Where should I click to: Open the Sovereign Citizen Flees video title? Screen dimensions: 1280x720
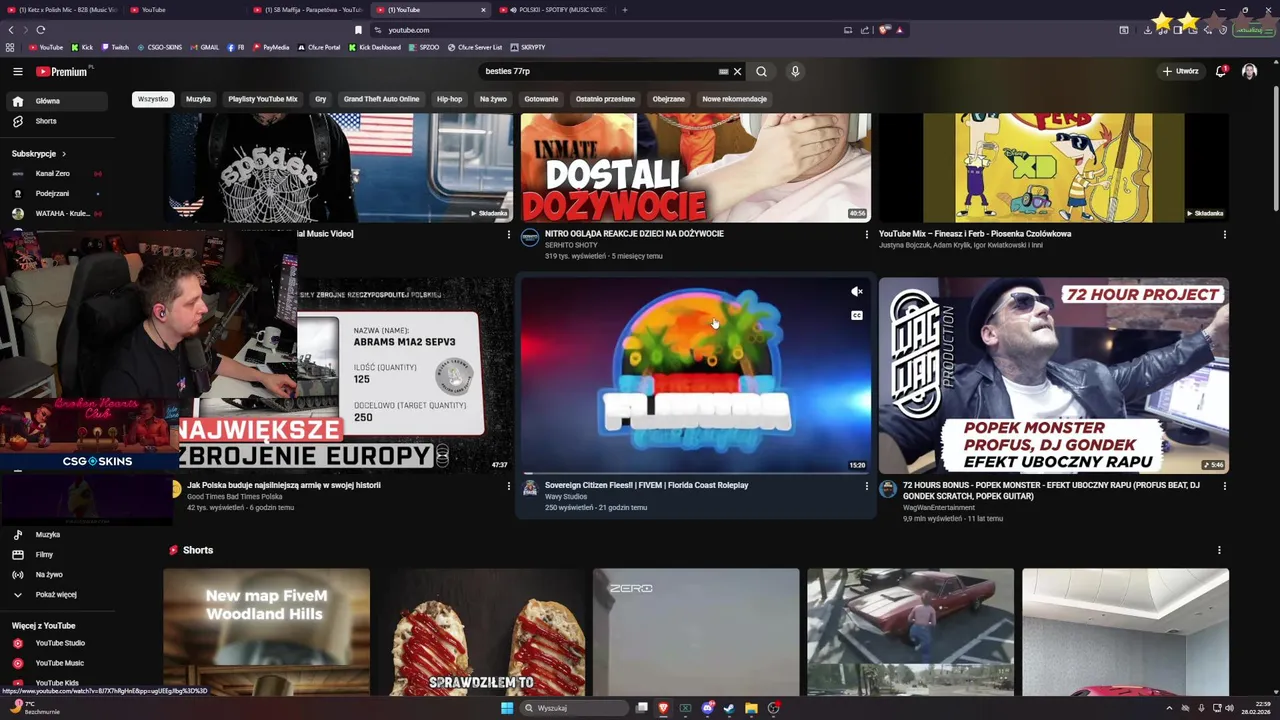click(646, 485)
